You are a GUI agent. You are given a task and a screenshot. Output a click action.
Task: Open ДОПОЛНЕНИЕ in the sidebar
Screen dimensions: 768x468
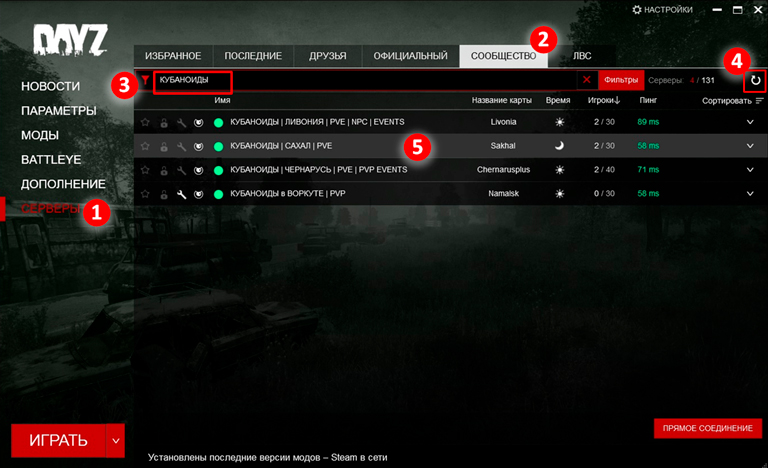(63, 184)
